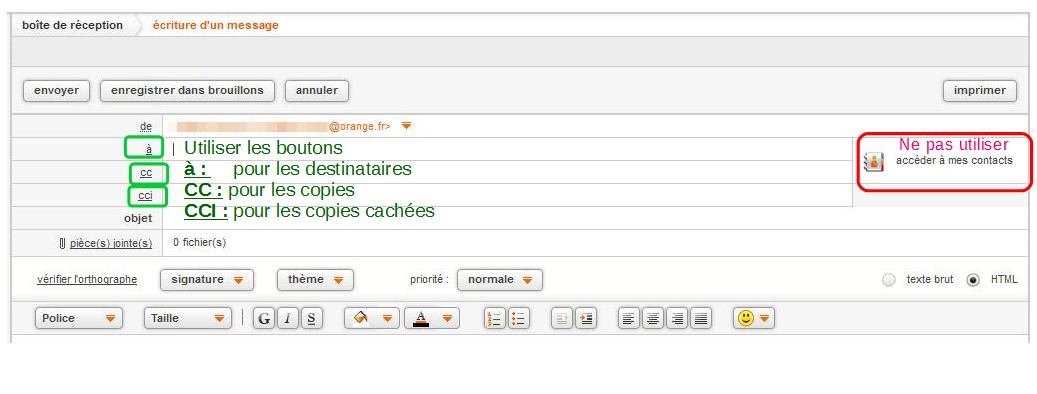Click the annuler button
This screenshot has height=394, width=1037.
click(317, 91)
